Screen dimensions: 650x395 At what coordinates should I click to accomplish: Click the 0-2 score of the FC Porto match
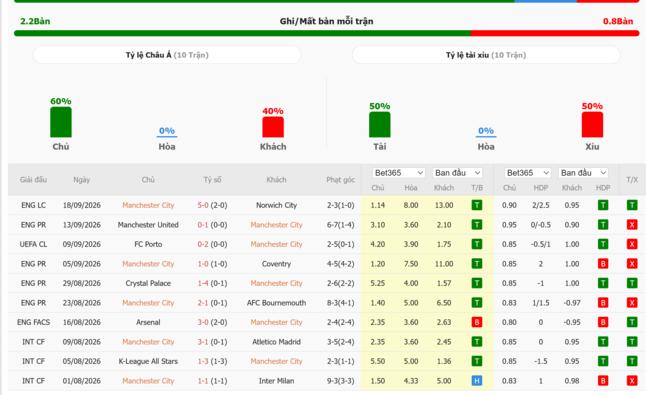pos(203,244)
